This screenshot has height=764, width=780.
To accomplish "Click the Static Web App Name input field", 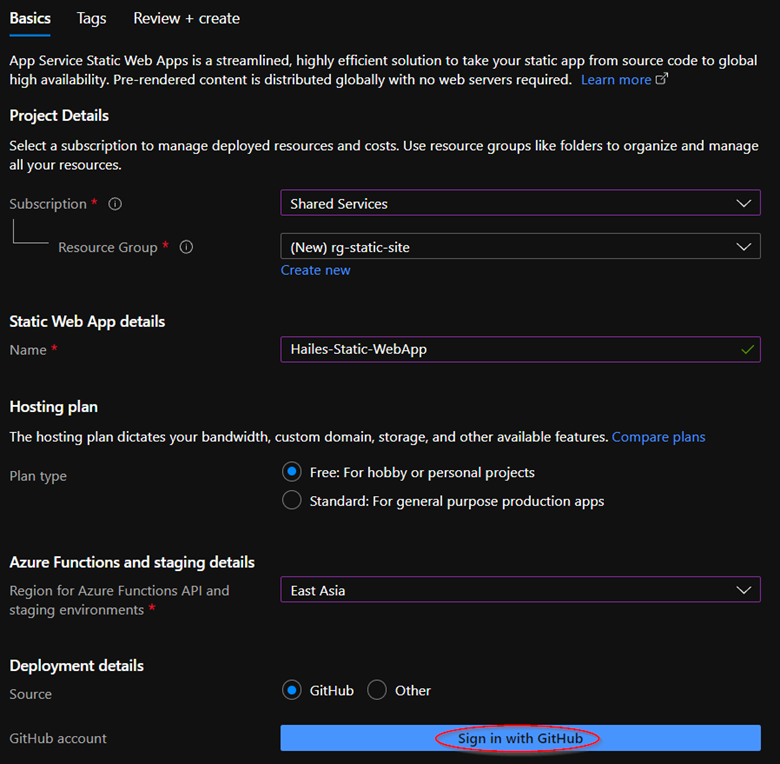I will click(x=510, y=349).
